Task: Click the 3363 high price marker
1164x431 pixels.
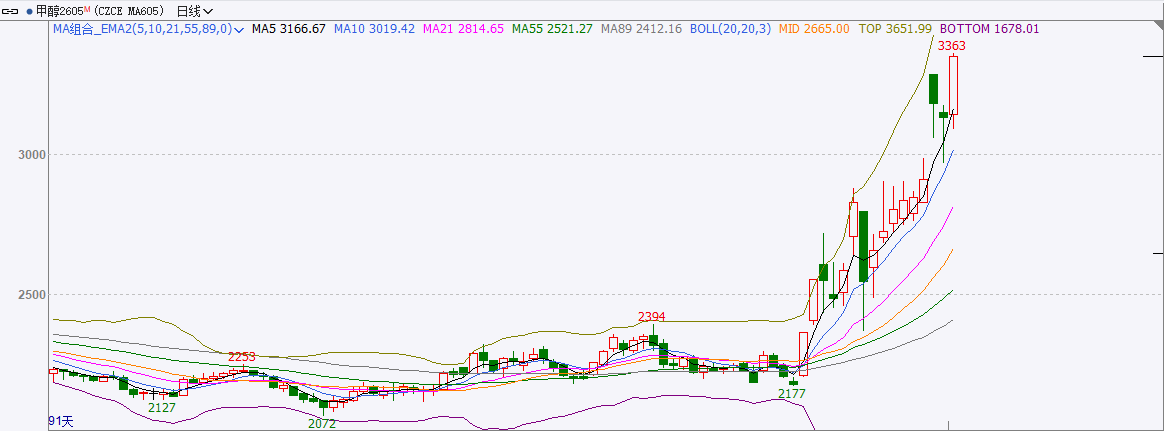Action: point(952,46)
